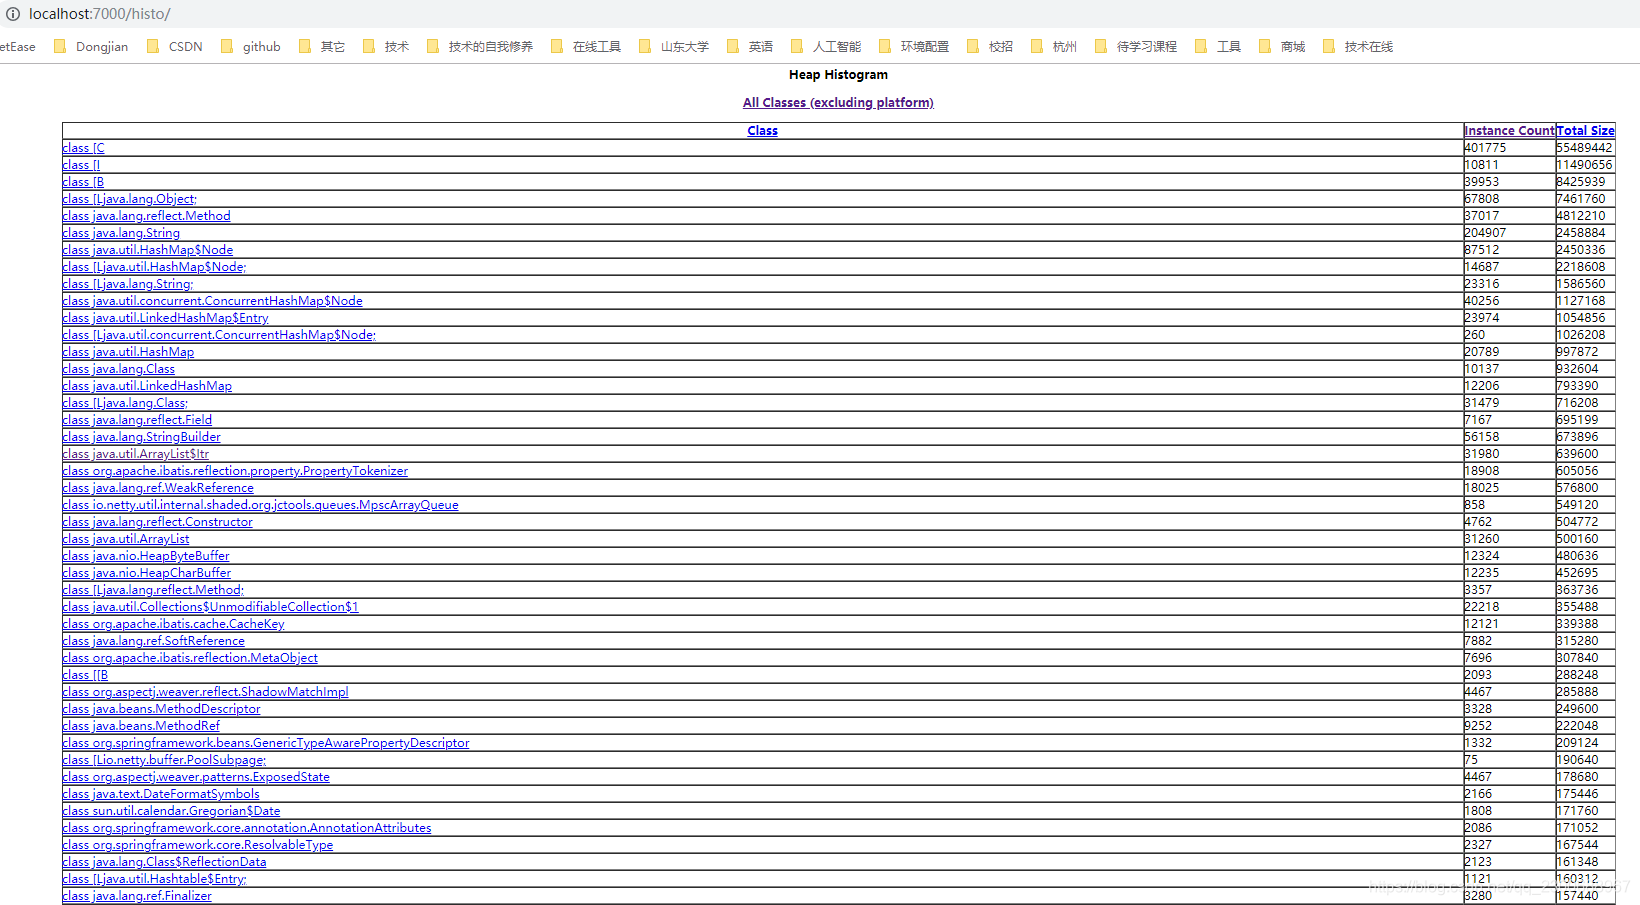
Task: Open class [Ljava.lang.Object; link
Action: click(x=129, y=199)
